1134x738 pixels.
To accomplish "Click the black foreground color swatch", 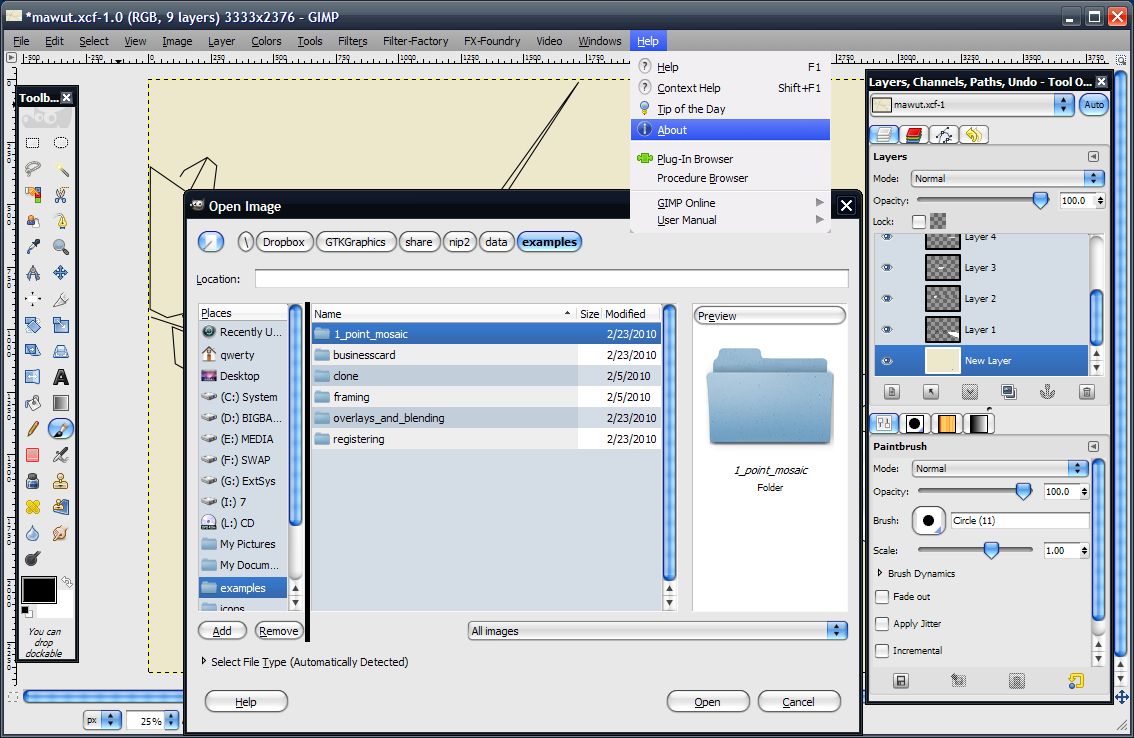I will pos(38,590).
